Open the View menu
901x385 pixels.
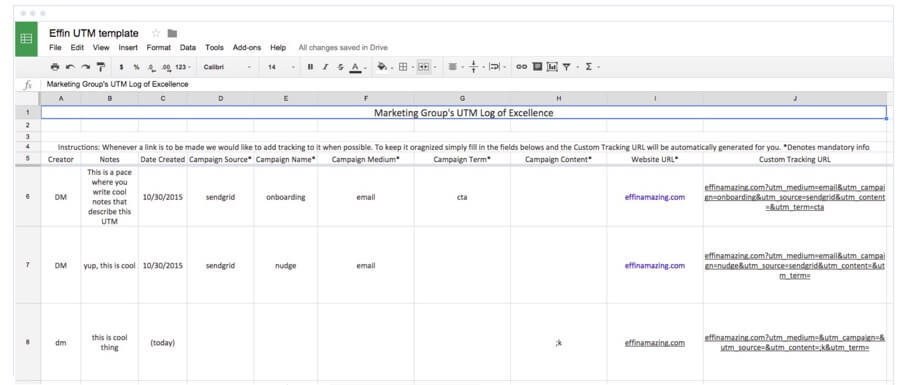pos(101,48)
